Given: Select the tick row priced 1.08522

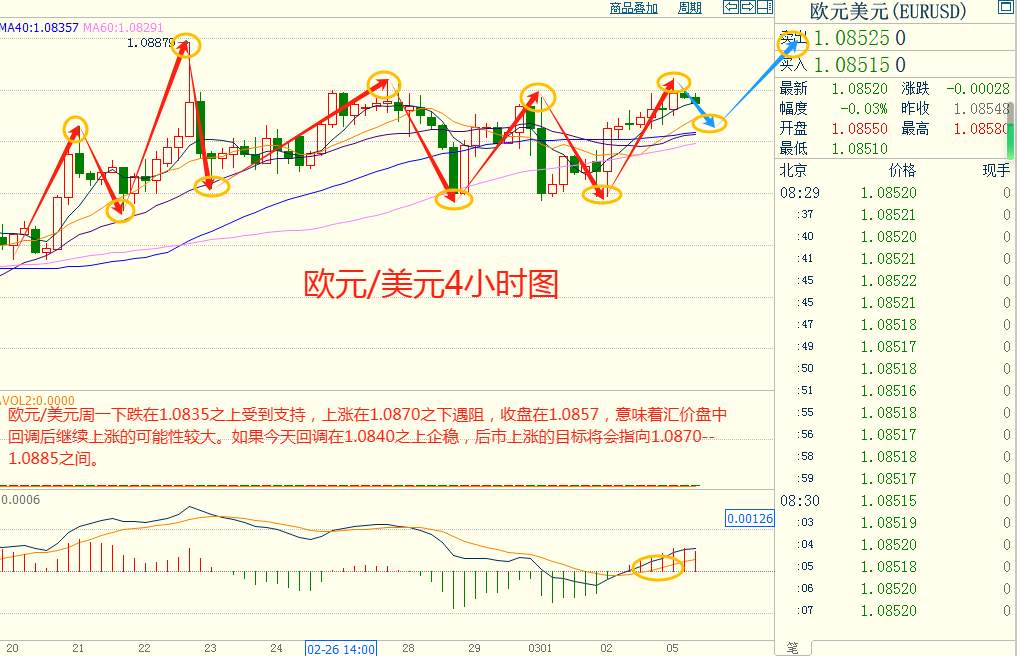Looking at the screenshot, I should coord(895,281).
